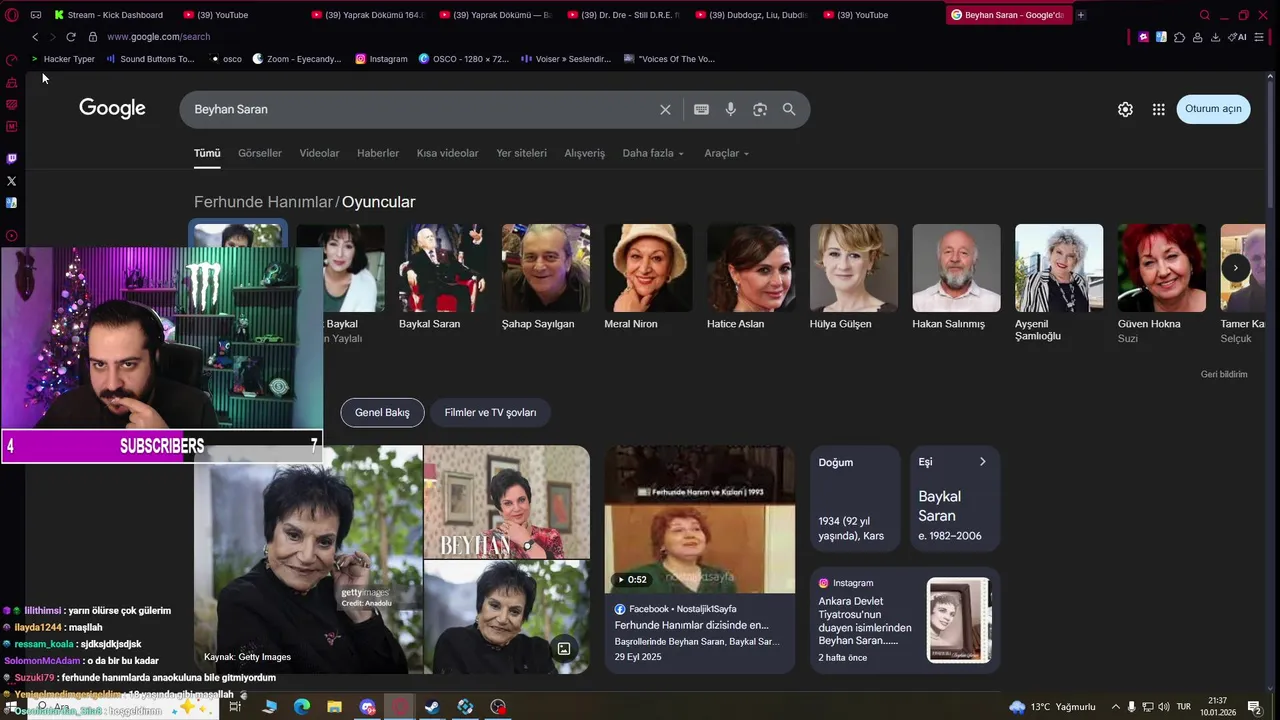Start Google voice search microphone
Screen dimensions: 1280x720
(731, 109)
